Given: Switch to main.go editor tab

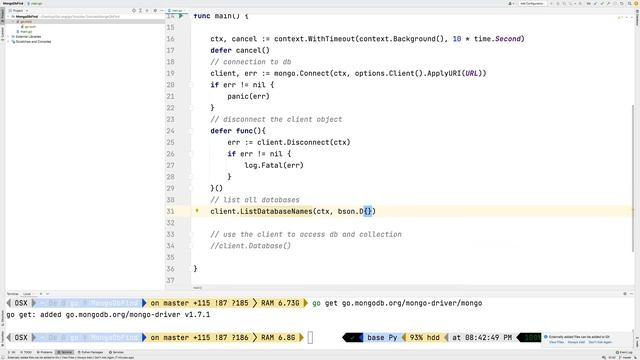Looking at the screenshot, I should pyautogui.click(x=176, y=10).
